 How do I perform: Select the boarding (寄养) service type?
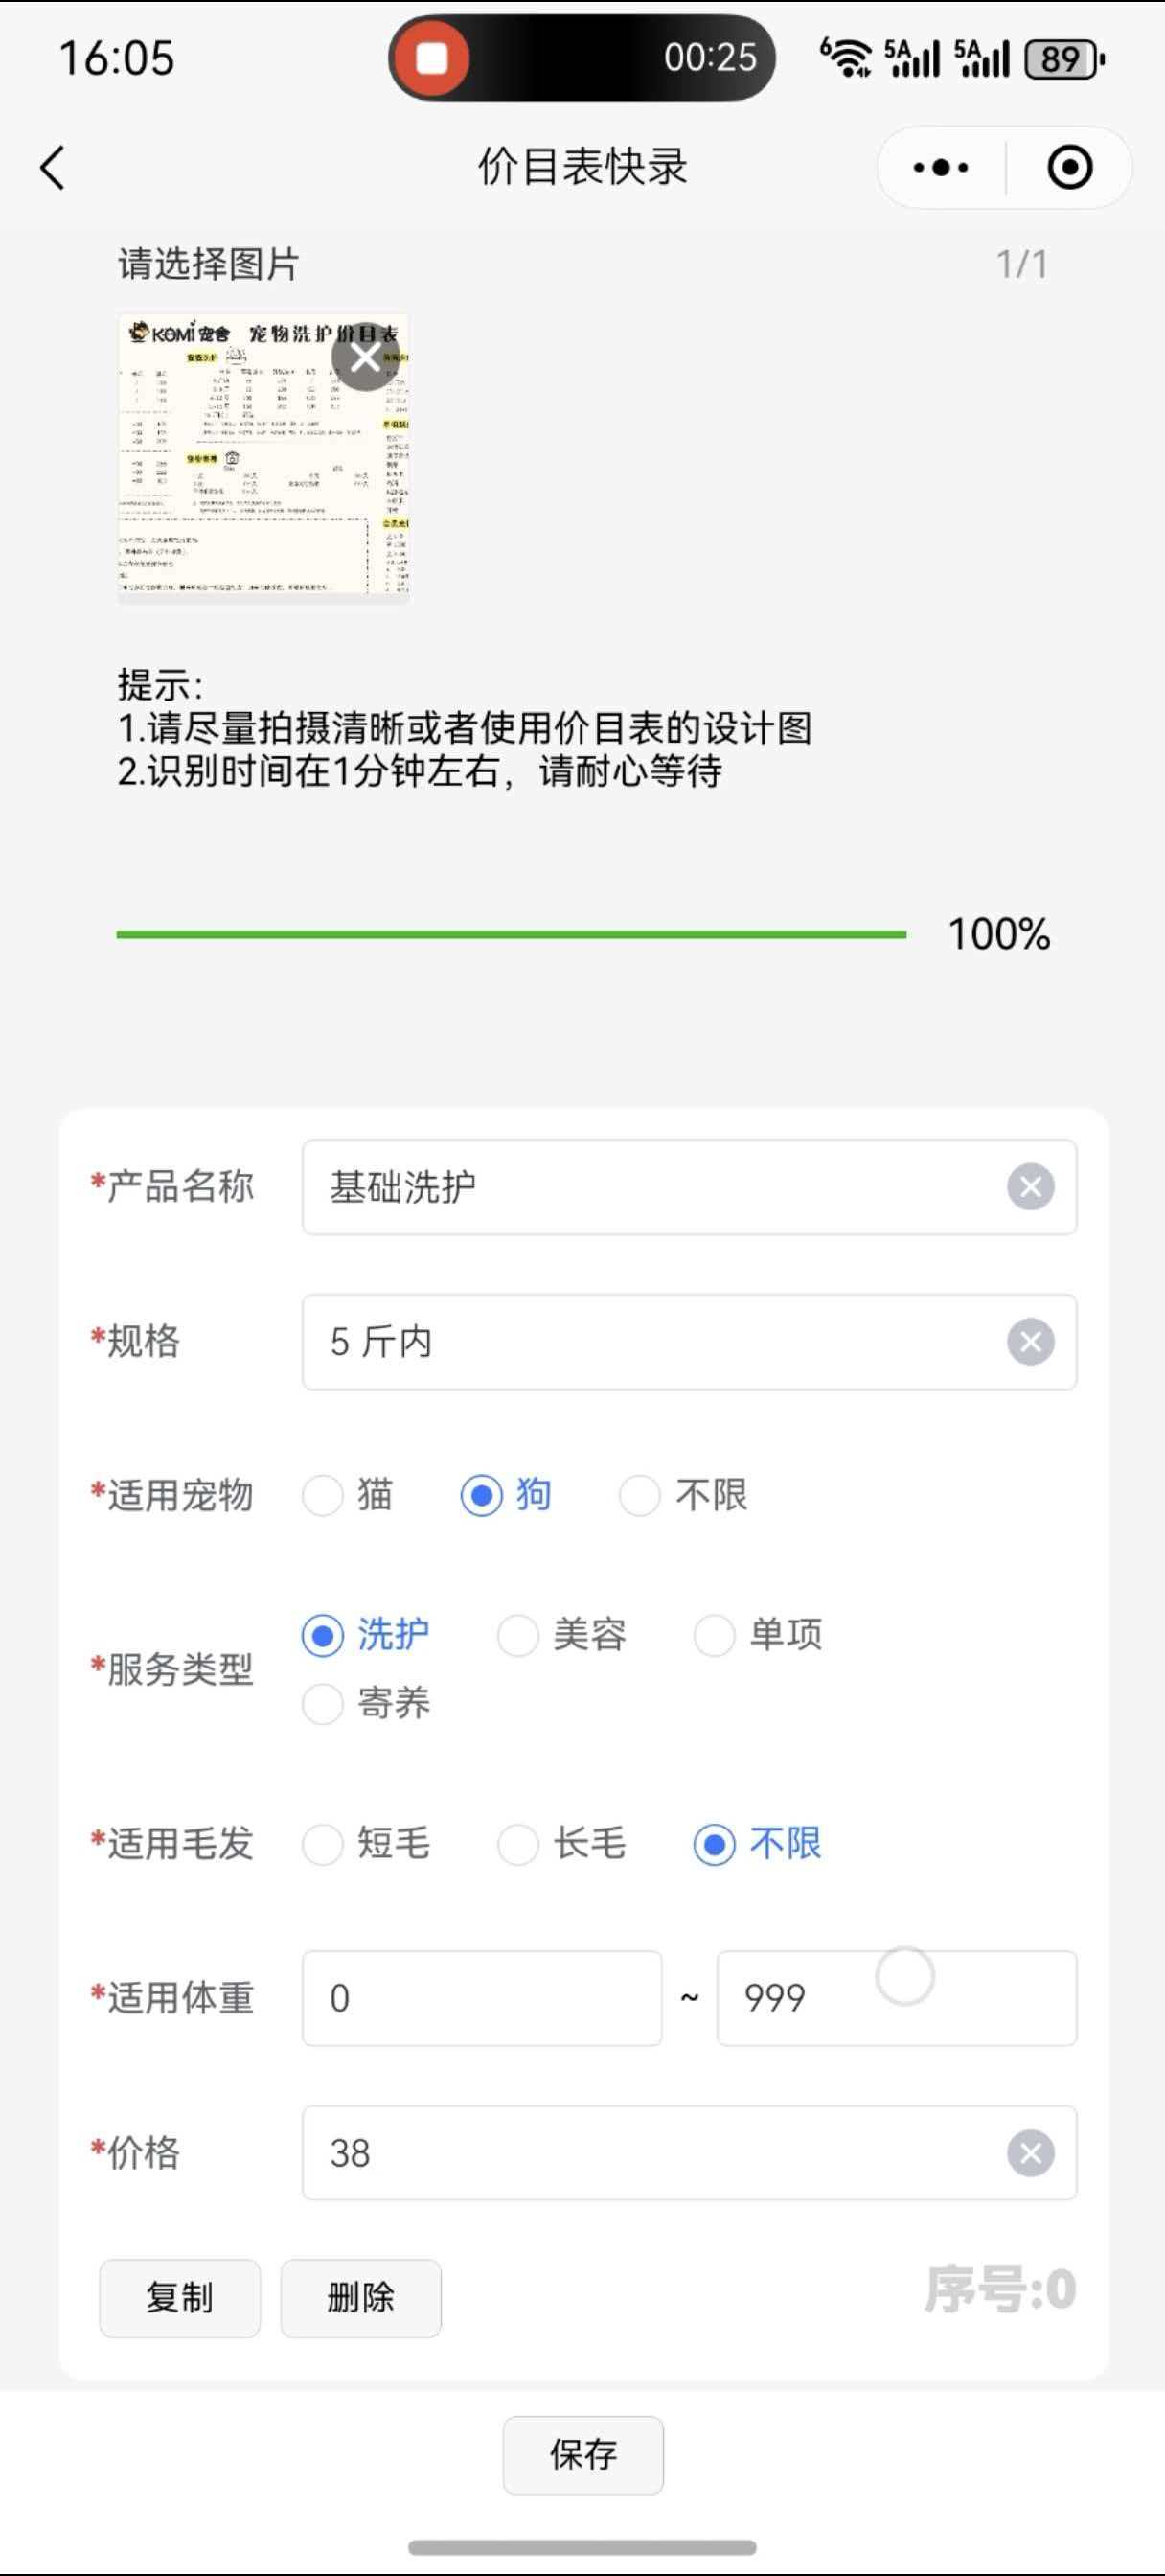[x=323, y=1704]
